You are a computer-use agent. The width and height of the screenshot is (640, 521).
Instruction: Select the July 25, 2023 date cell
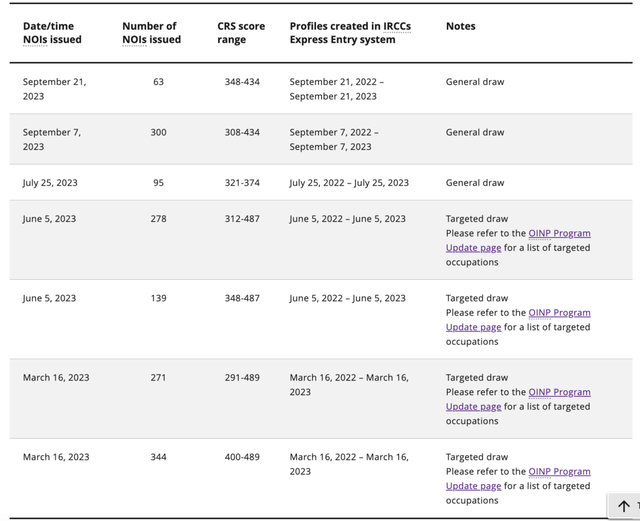click(x=50, y=183)
